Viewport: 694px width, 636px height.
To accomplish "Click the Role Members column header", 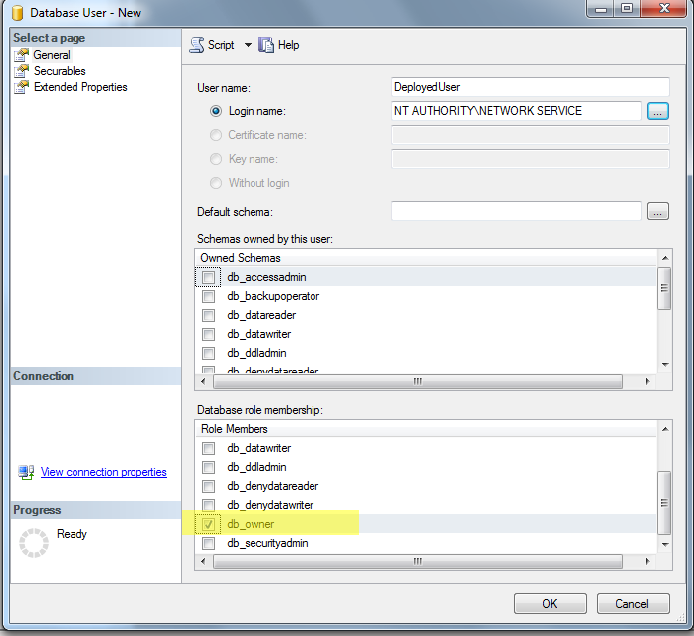I will click(426, 429).
